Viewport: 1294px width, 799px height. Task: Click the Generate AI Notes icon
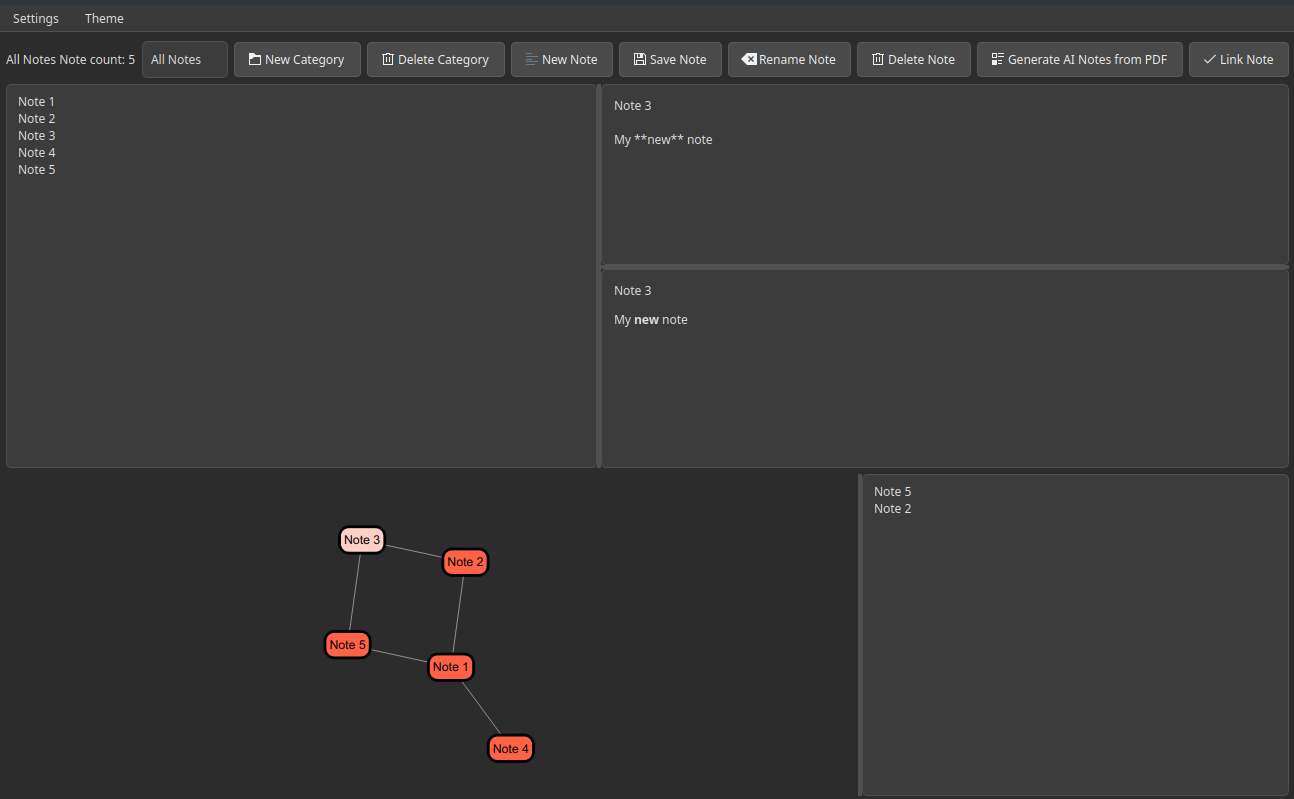pyautogui.click(x=998, y=60)
